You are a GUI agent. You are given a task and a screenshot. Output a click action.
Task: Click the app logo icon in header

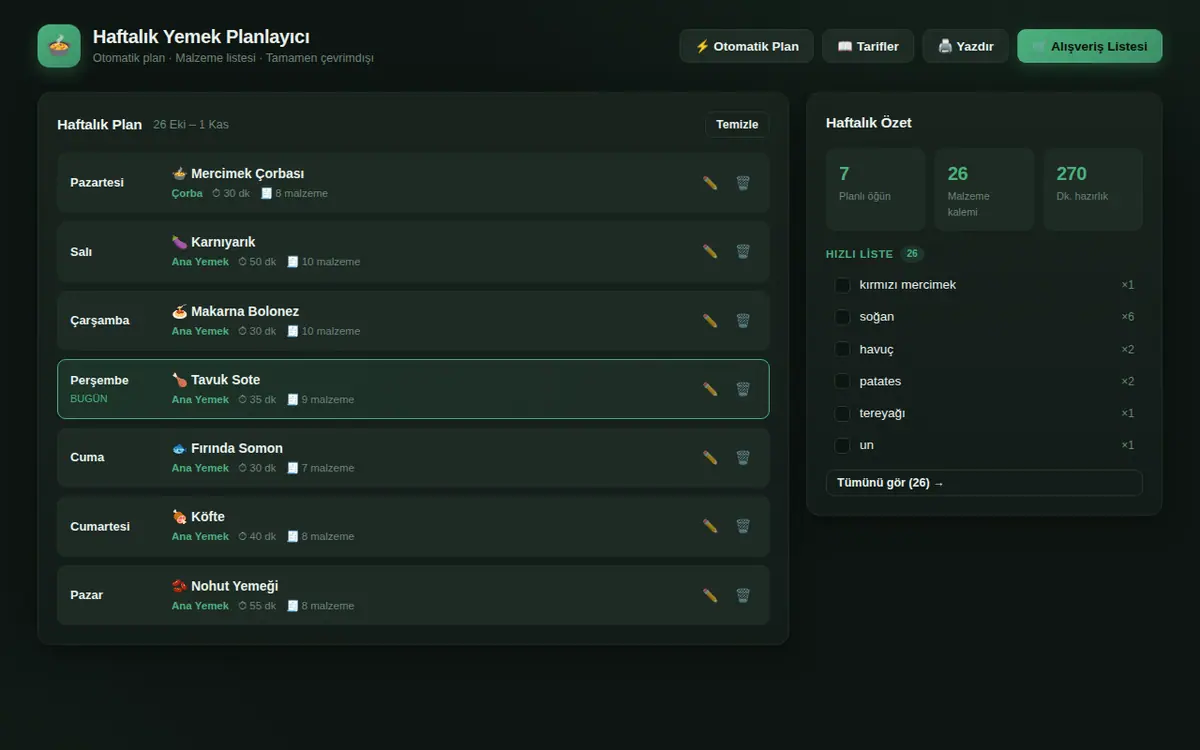pyautogui.click(x=59, y=46)
